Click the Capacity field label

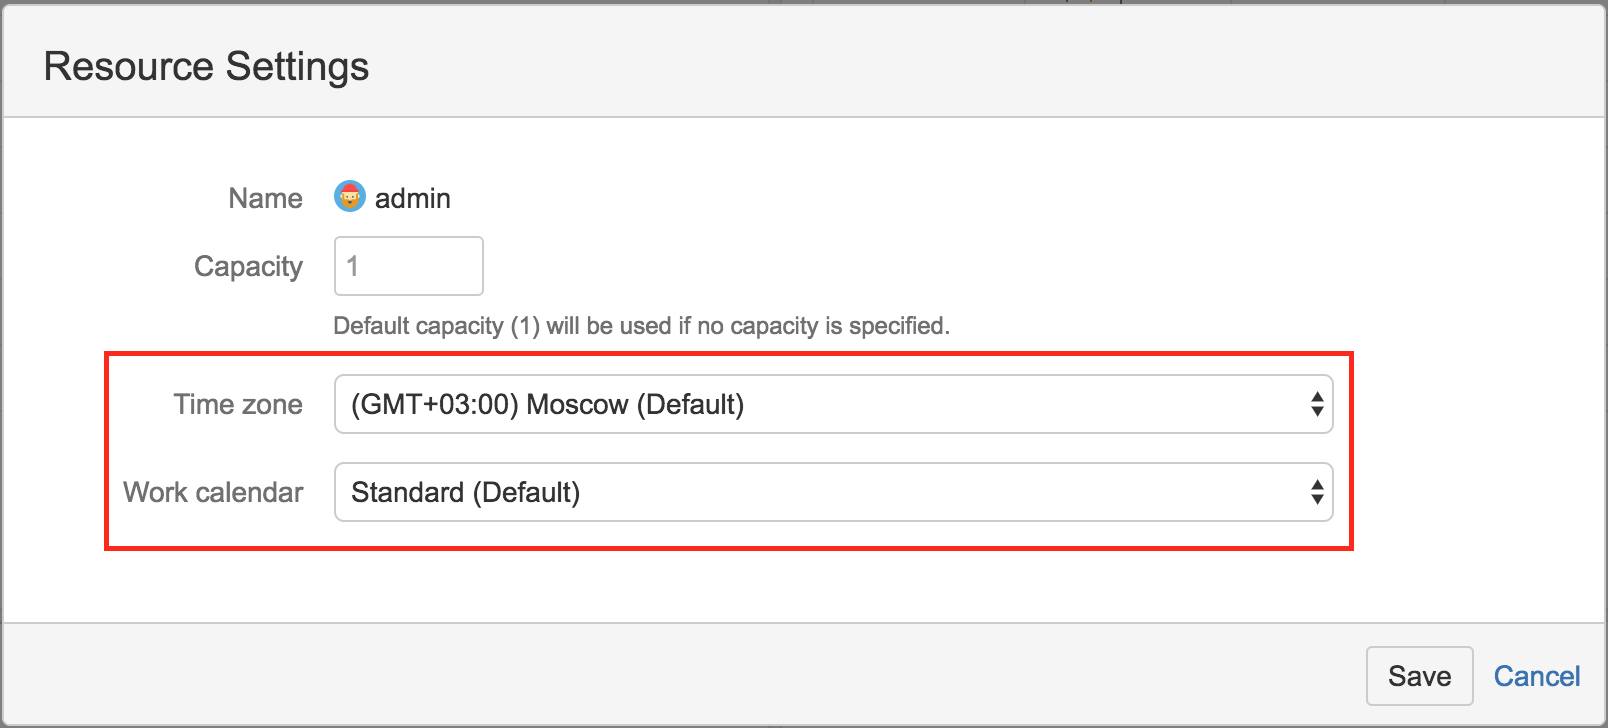248,266
